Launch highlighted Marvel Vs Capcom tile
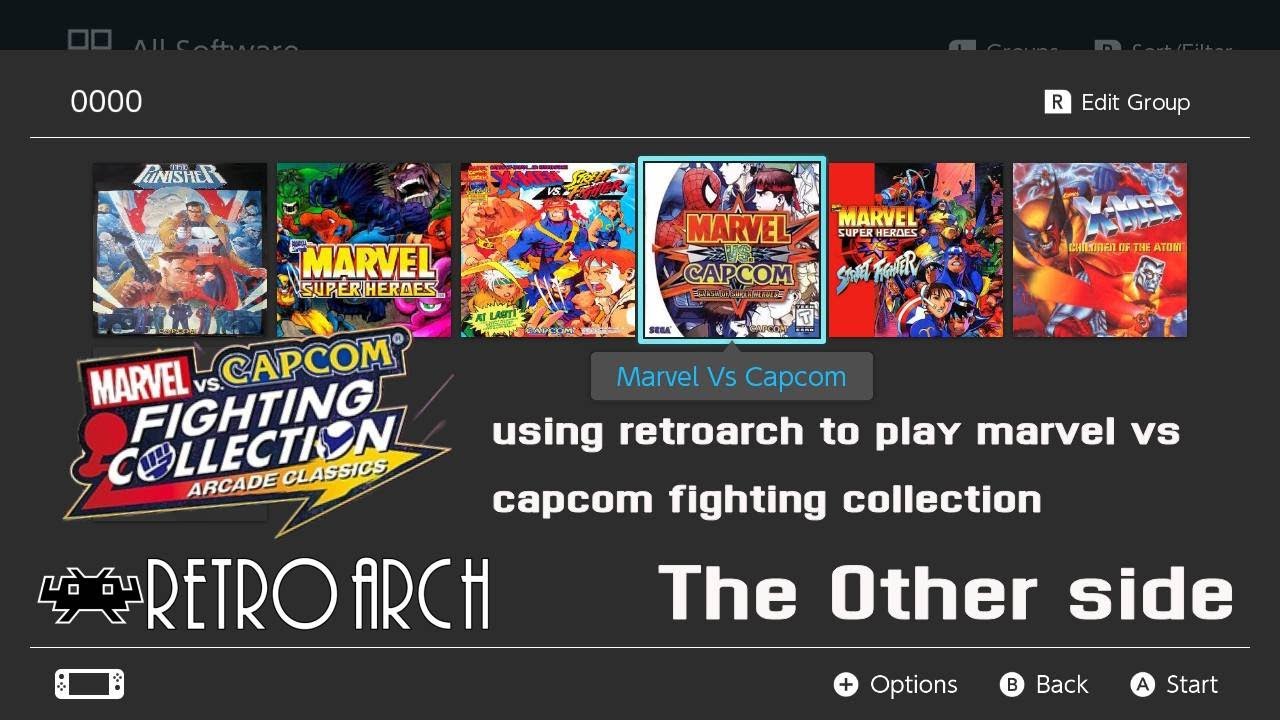 732,250
